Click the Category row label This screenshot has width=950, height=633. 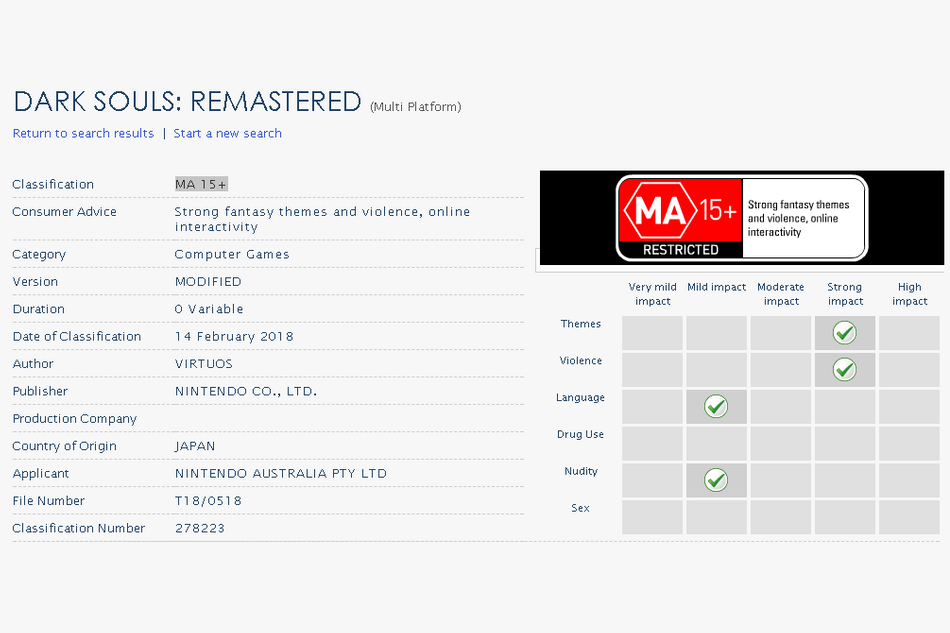(39, 254)
